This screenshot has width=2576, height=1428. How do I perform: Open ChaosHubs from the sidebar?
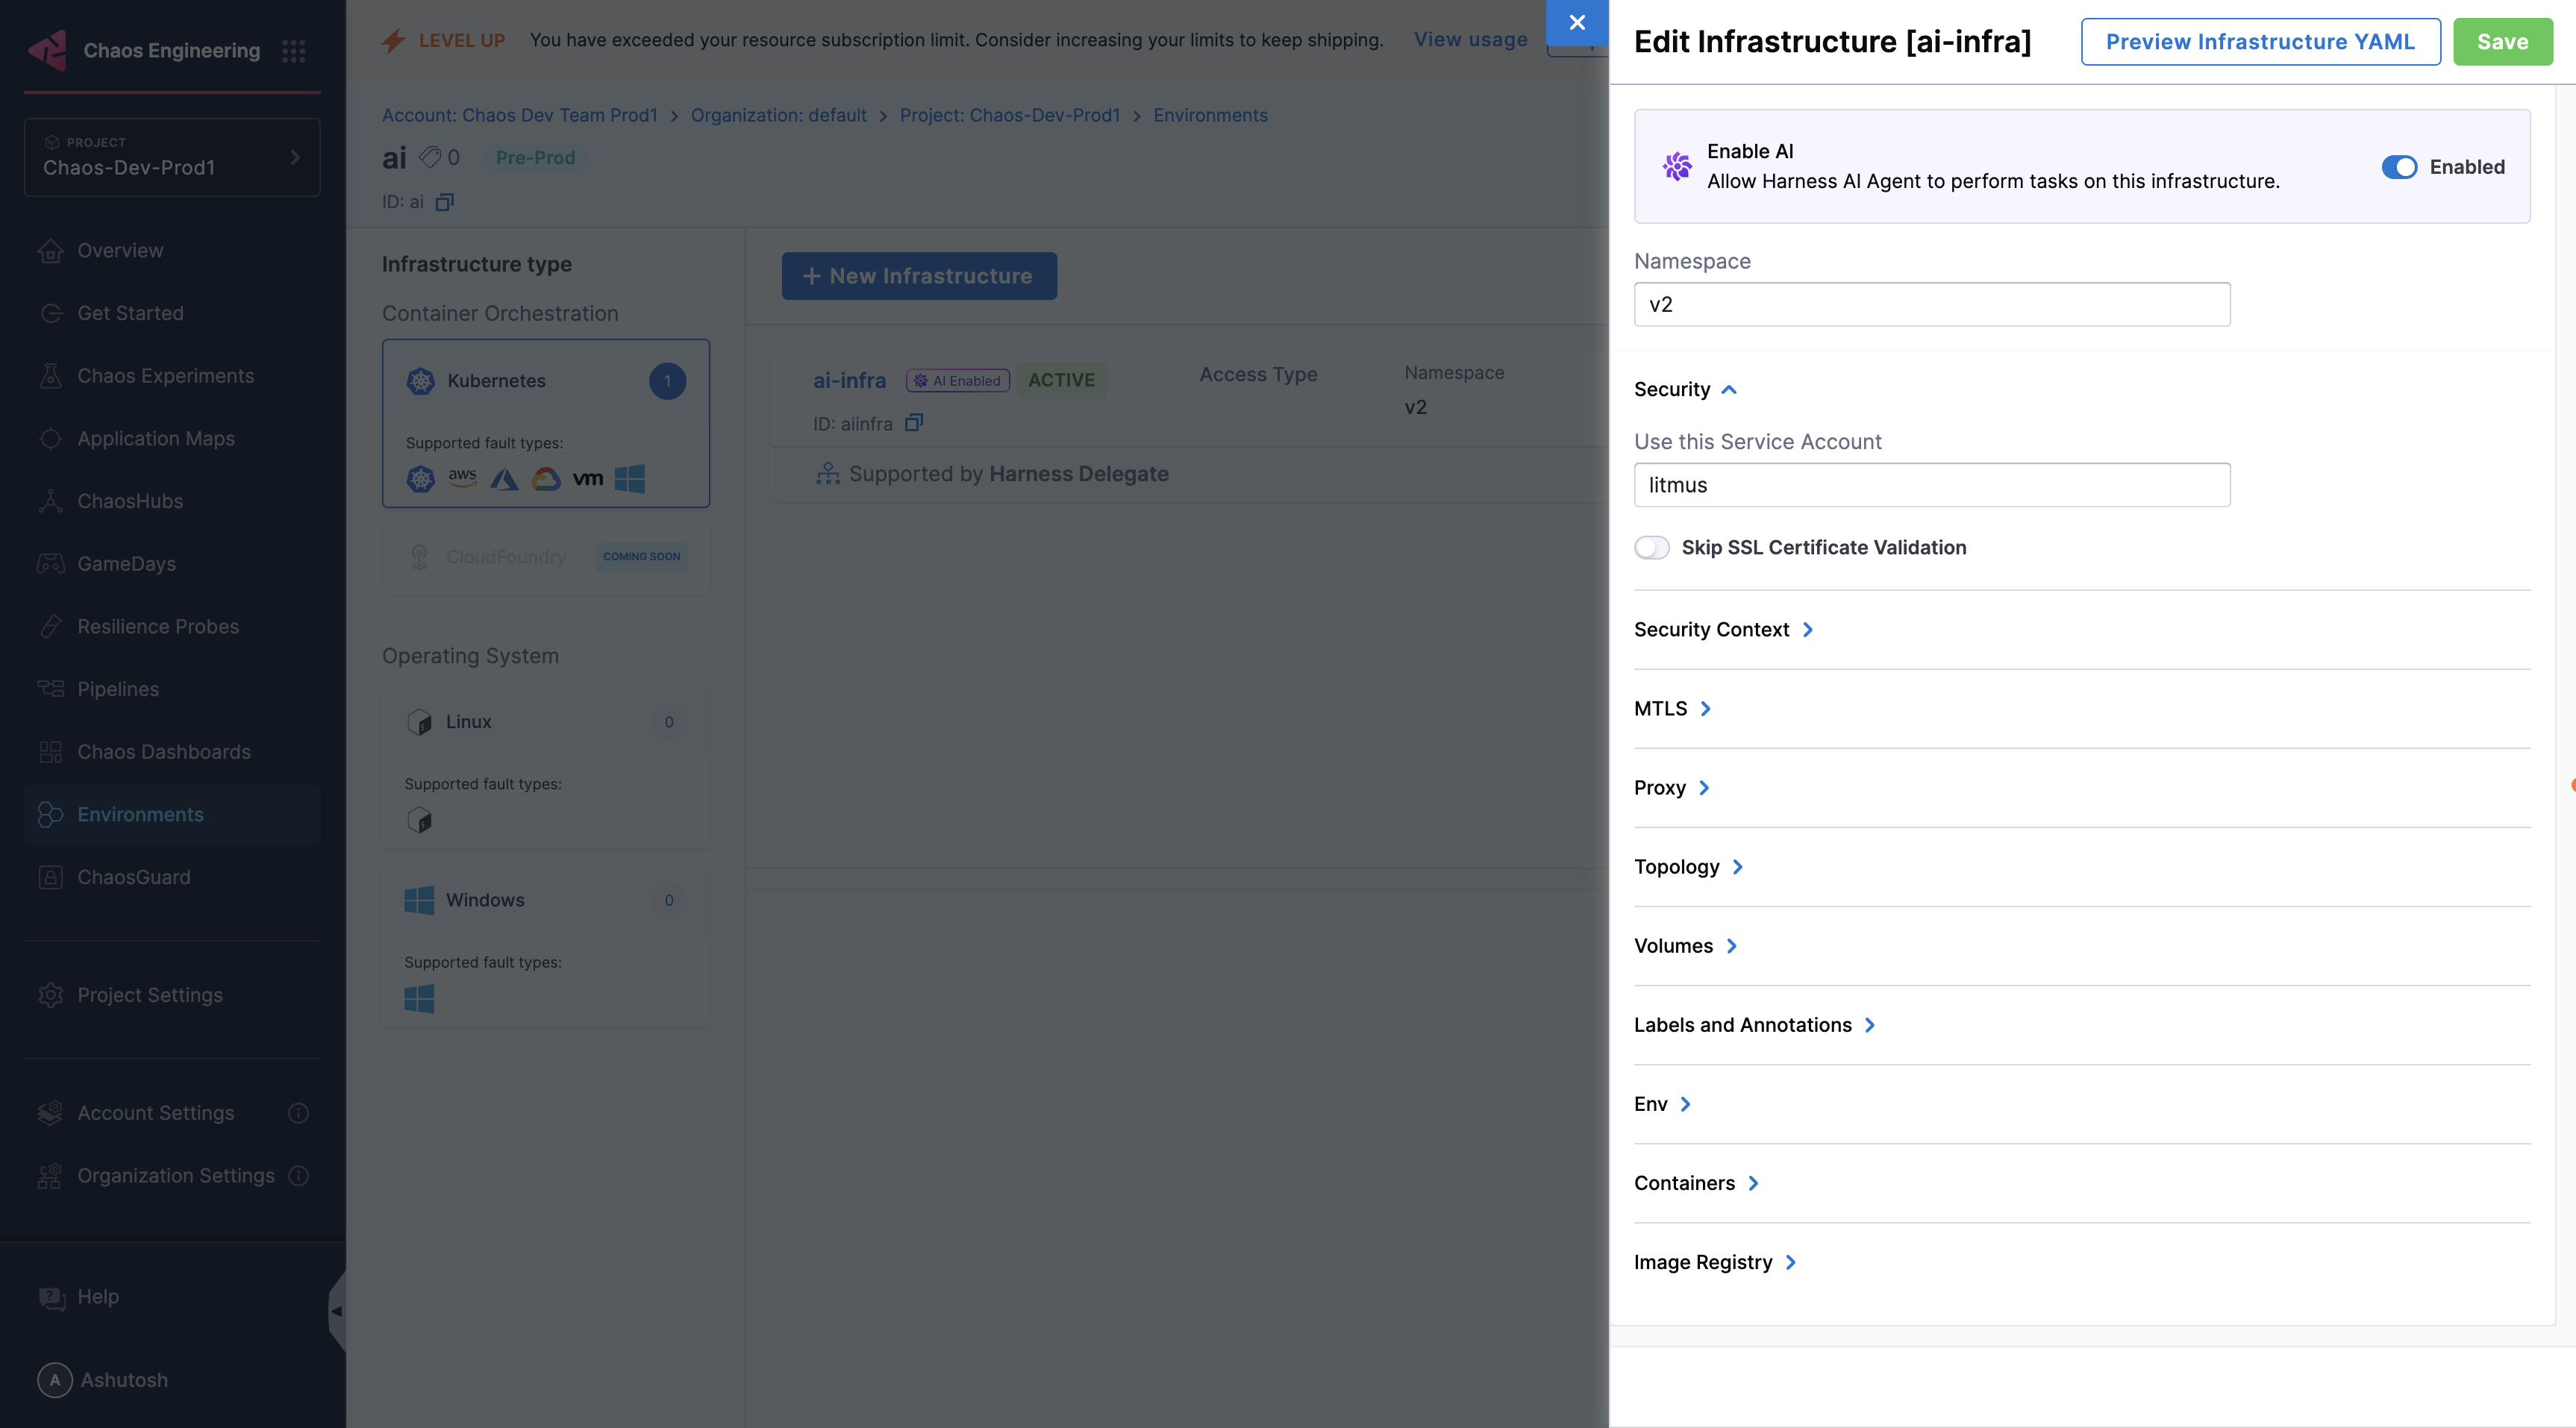click(129, 500)
